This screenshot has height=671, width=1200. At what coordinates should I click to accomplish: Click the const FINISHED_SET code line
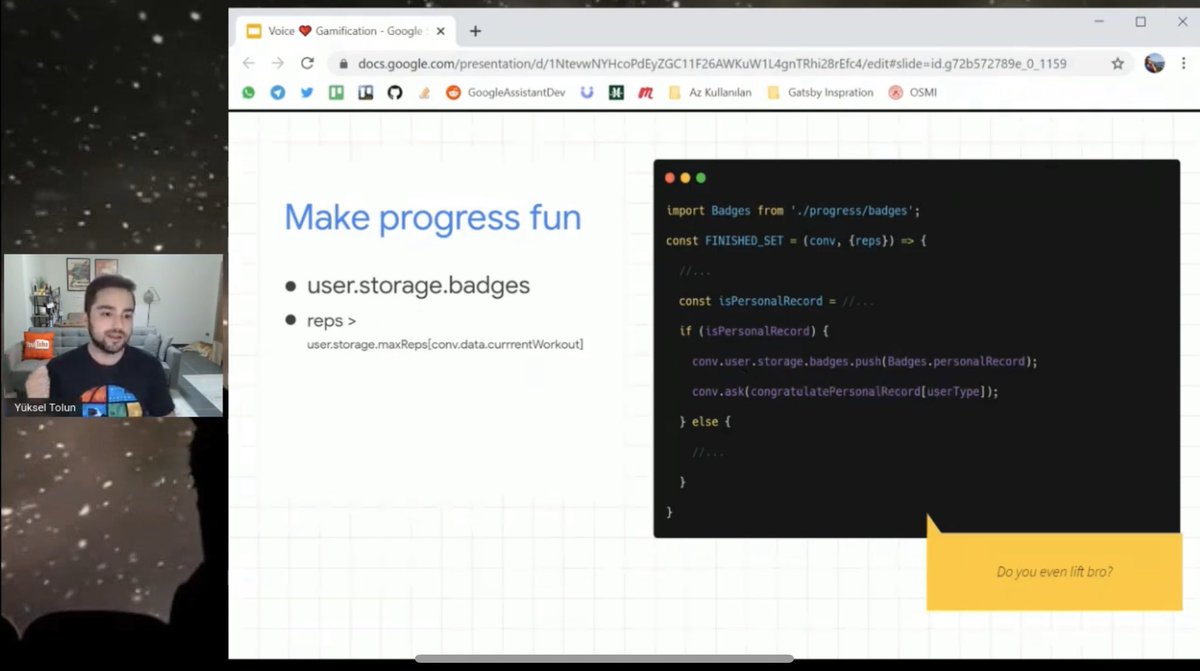click(796, 241)
